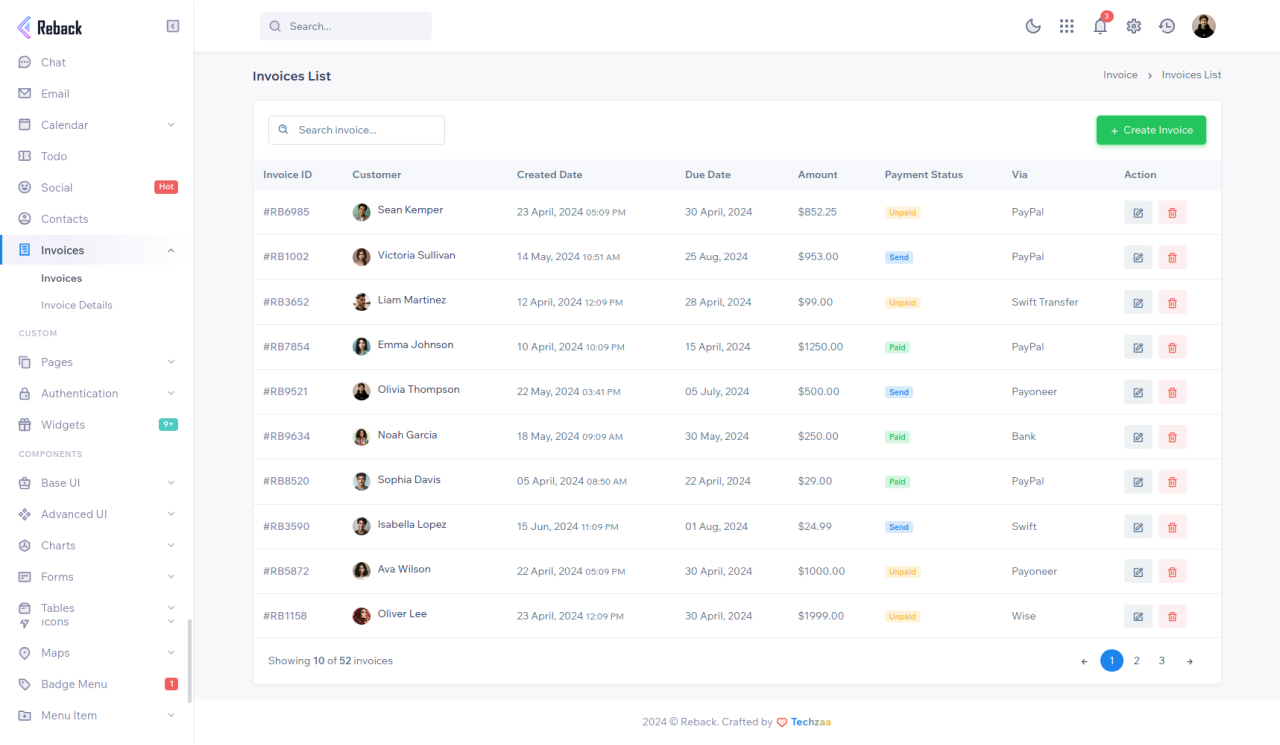Image resolution: width=1280 pixels, height=745 pixels.
Task: Expand the Calendar sidebar menu
Action: (x=96, y=125)
